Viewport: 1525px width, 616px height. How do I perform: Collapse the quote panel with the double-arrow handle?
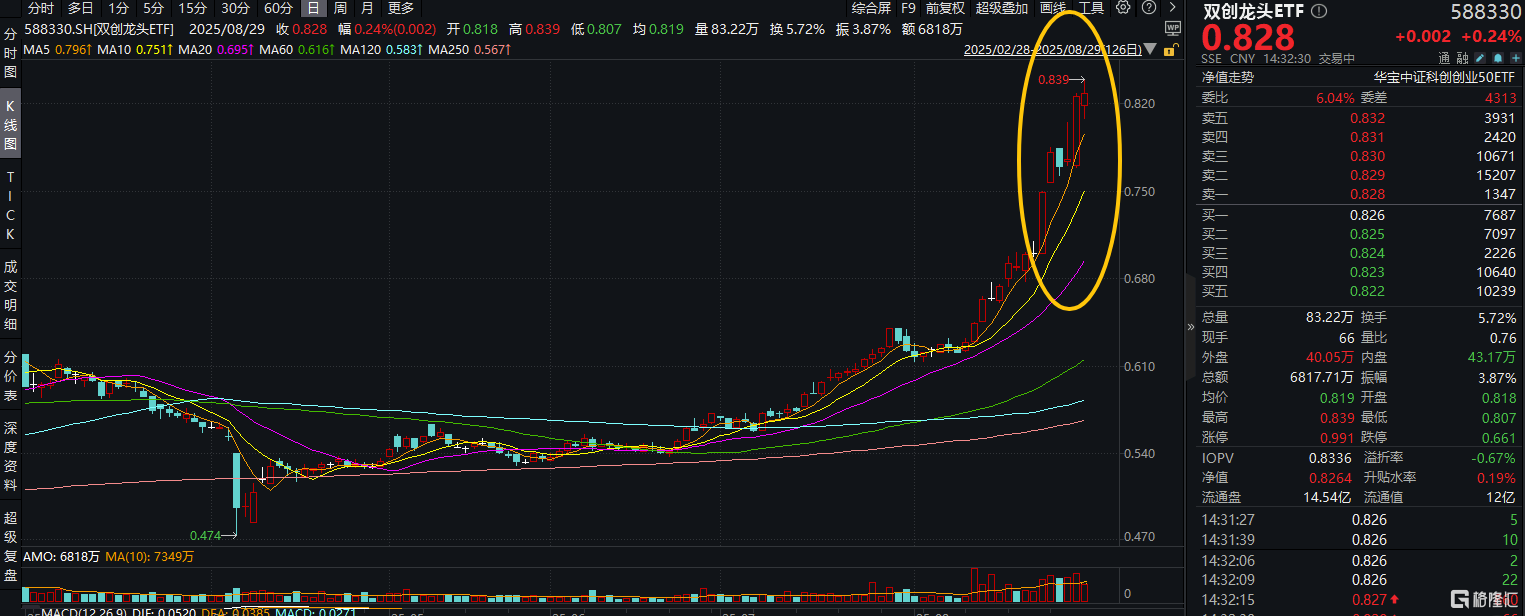[1190, 326]
